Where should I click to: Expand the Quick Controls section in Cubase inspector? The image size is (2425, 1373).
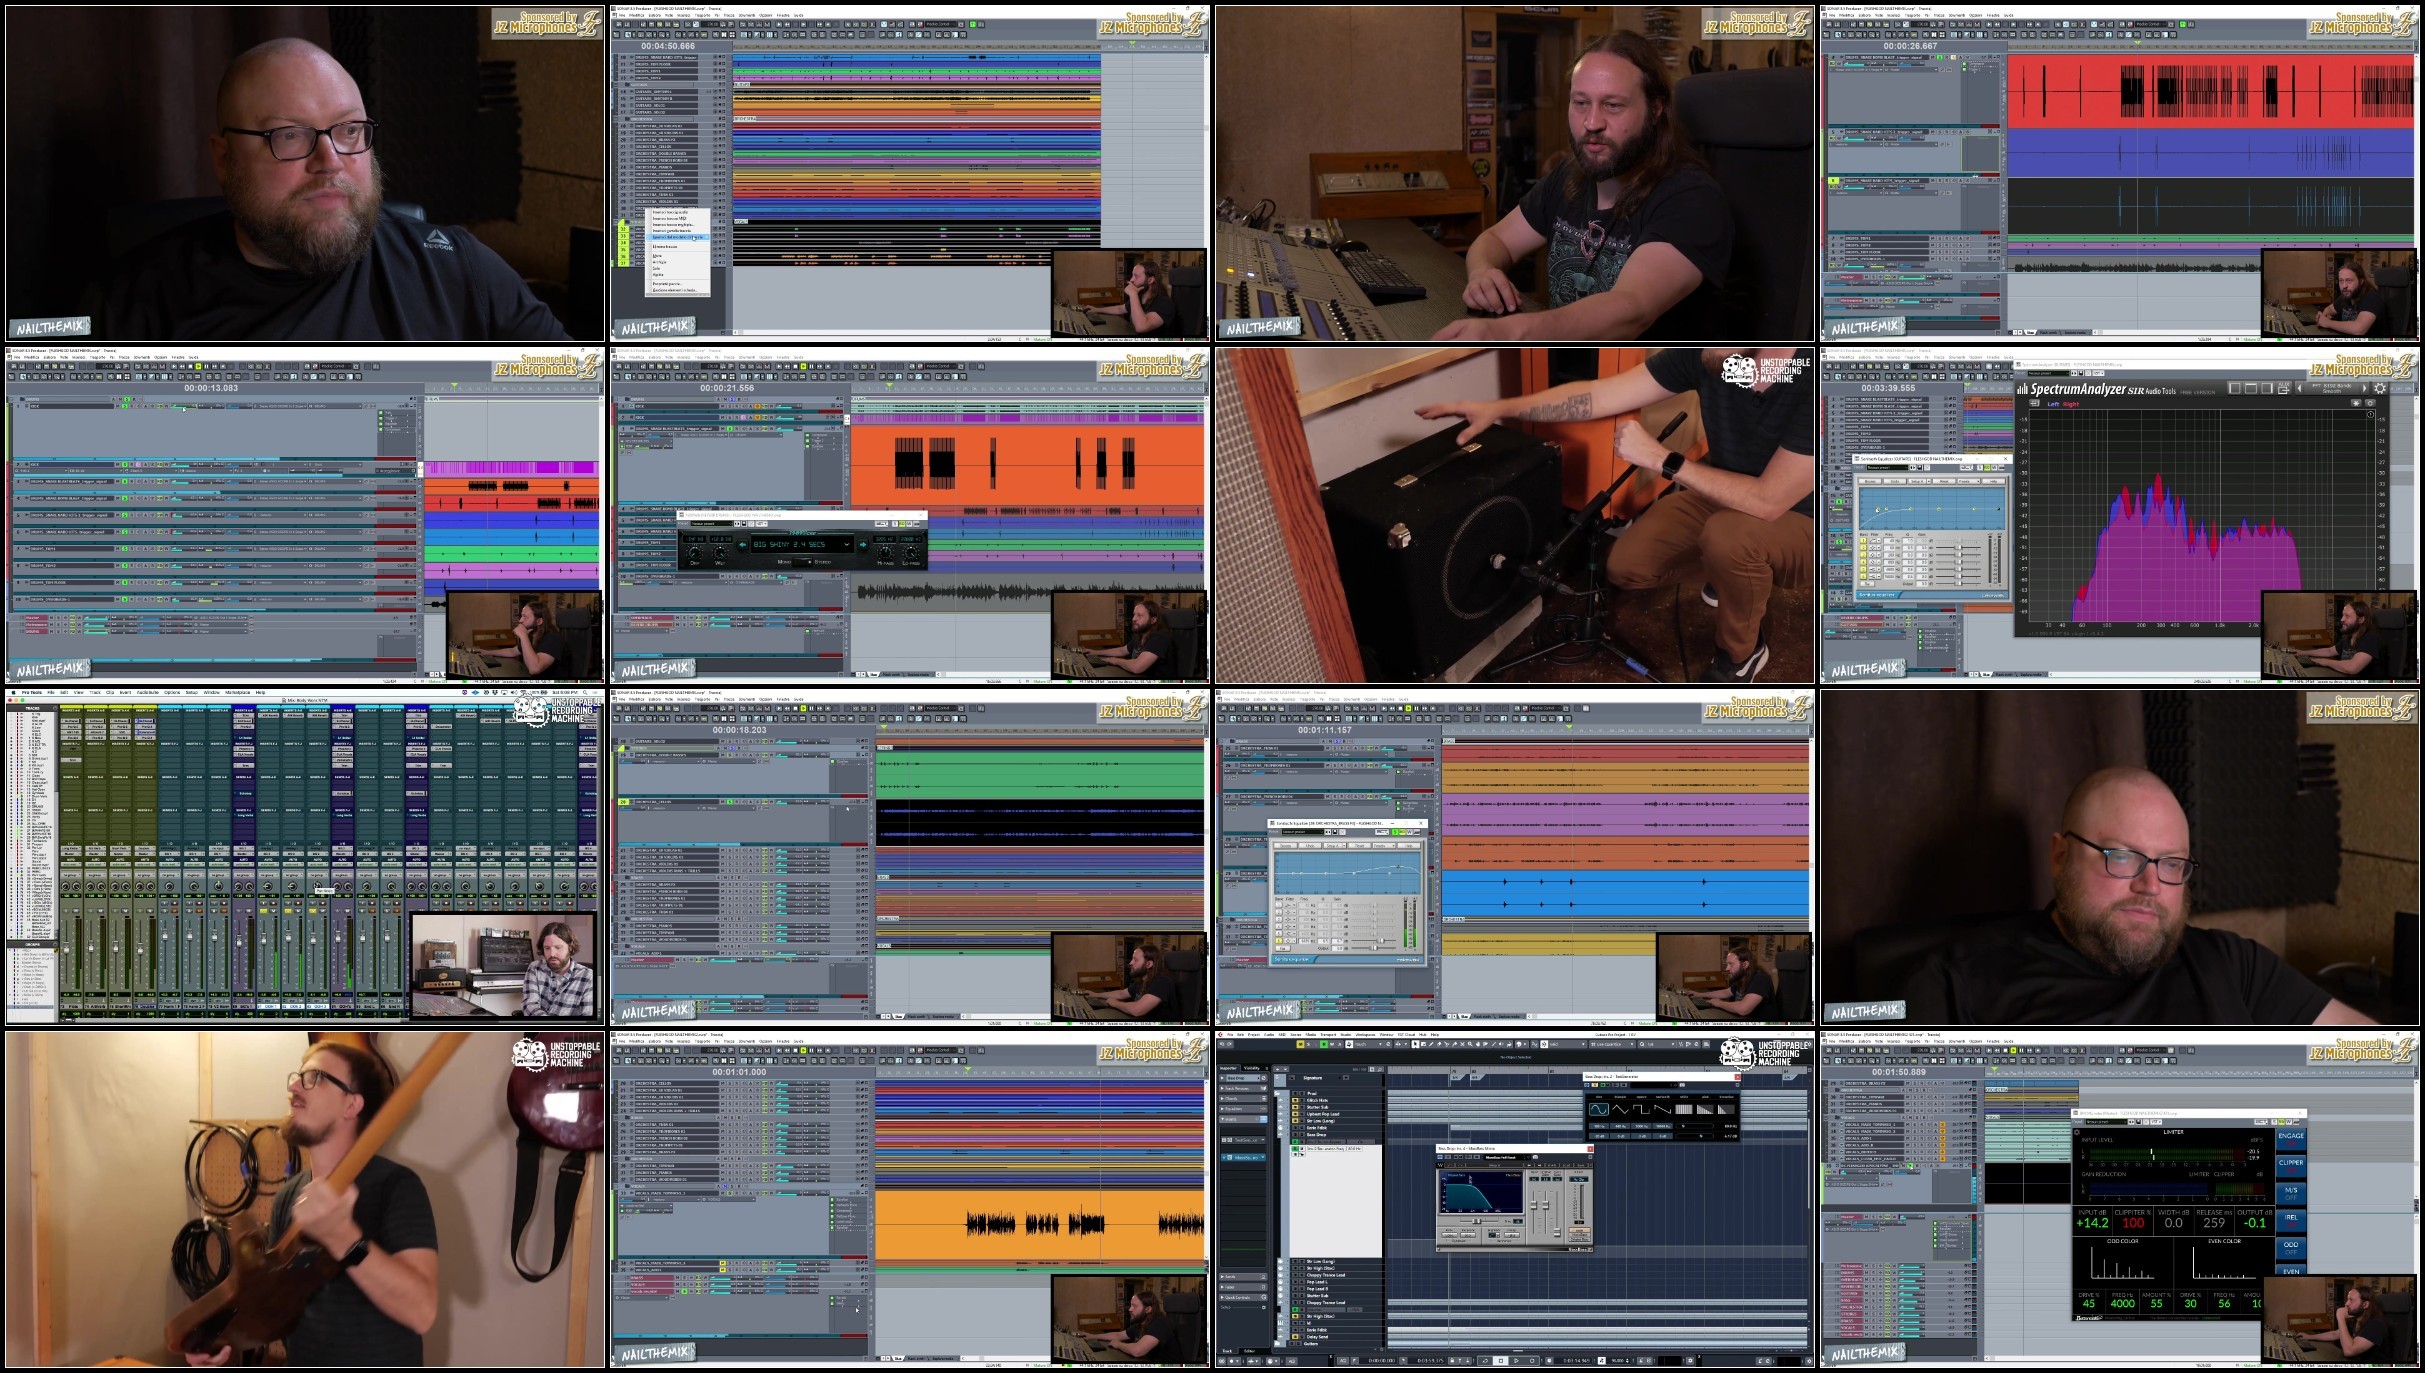(x=1243, y=1297)
